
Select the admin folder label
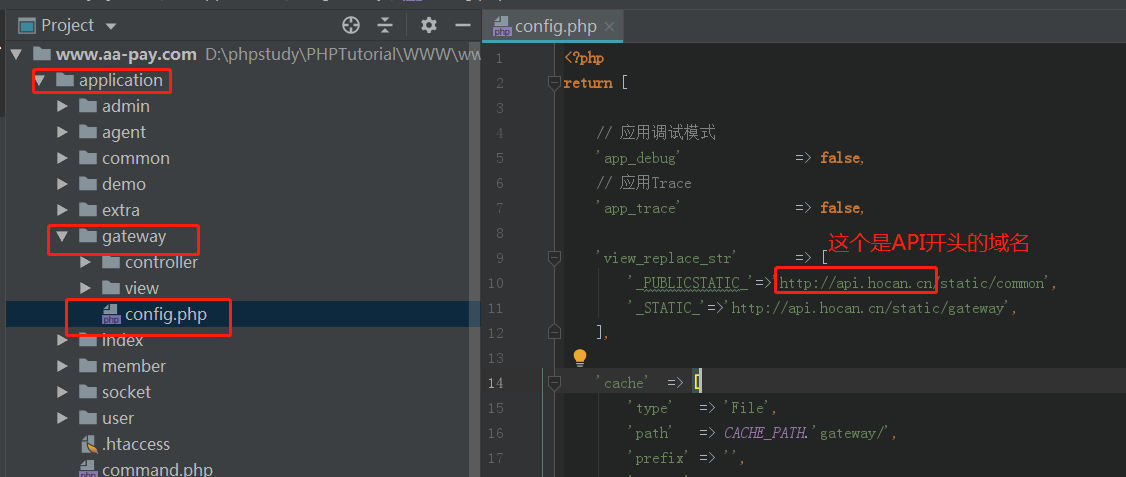click(x=126, y=106)
